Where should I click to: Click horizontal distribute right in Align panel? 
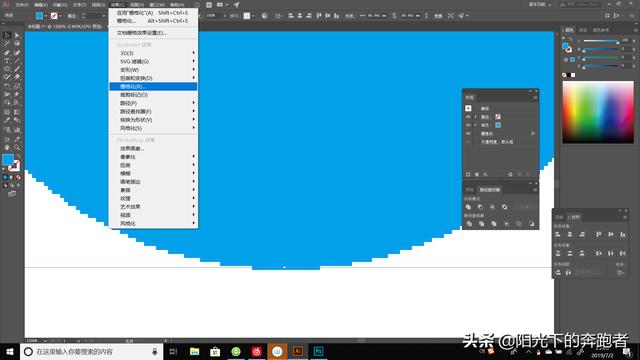point(622,253)
